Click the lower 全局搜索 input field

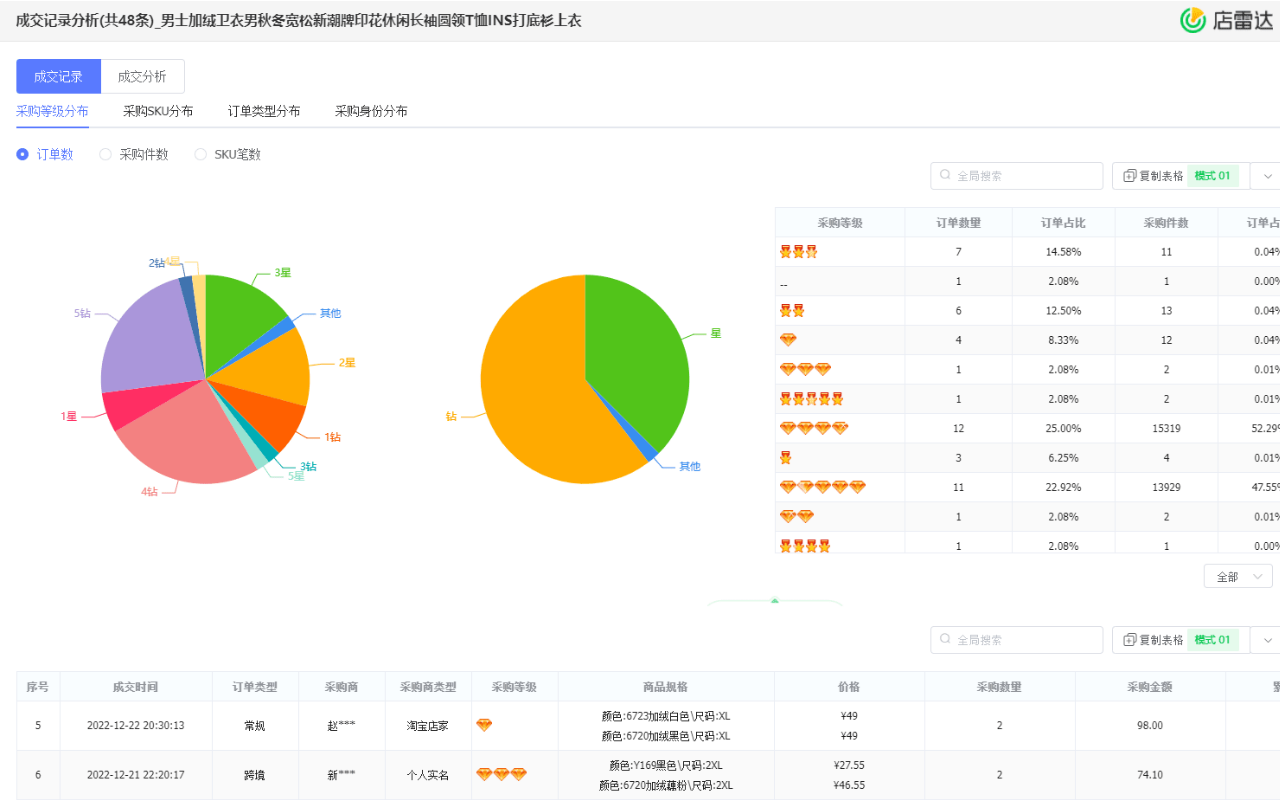tap(1016, 640)
